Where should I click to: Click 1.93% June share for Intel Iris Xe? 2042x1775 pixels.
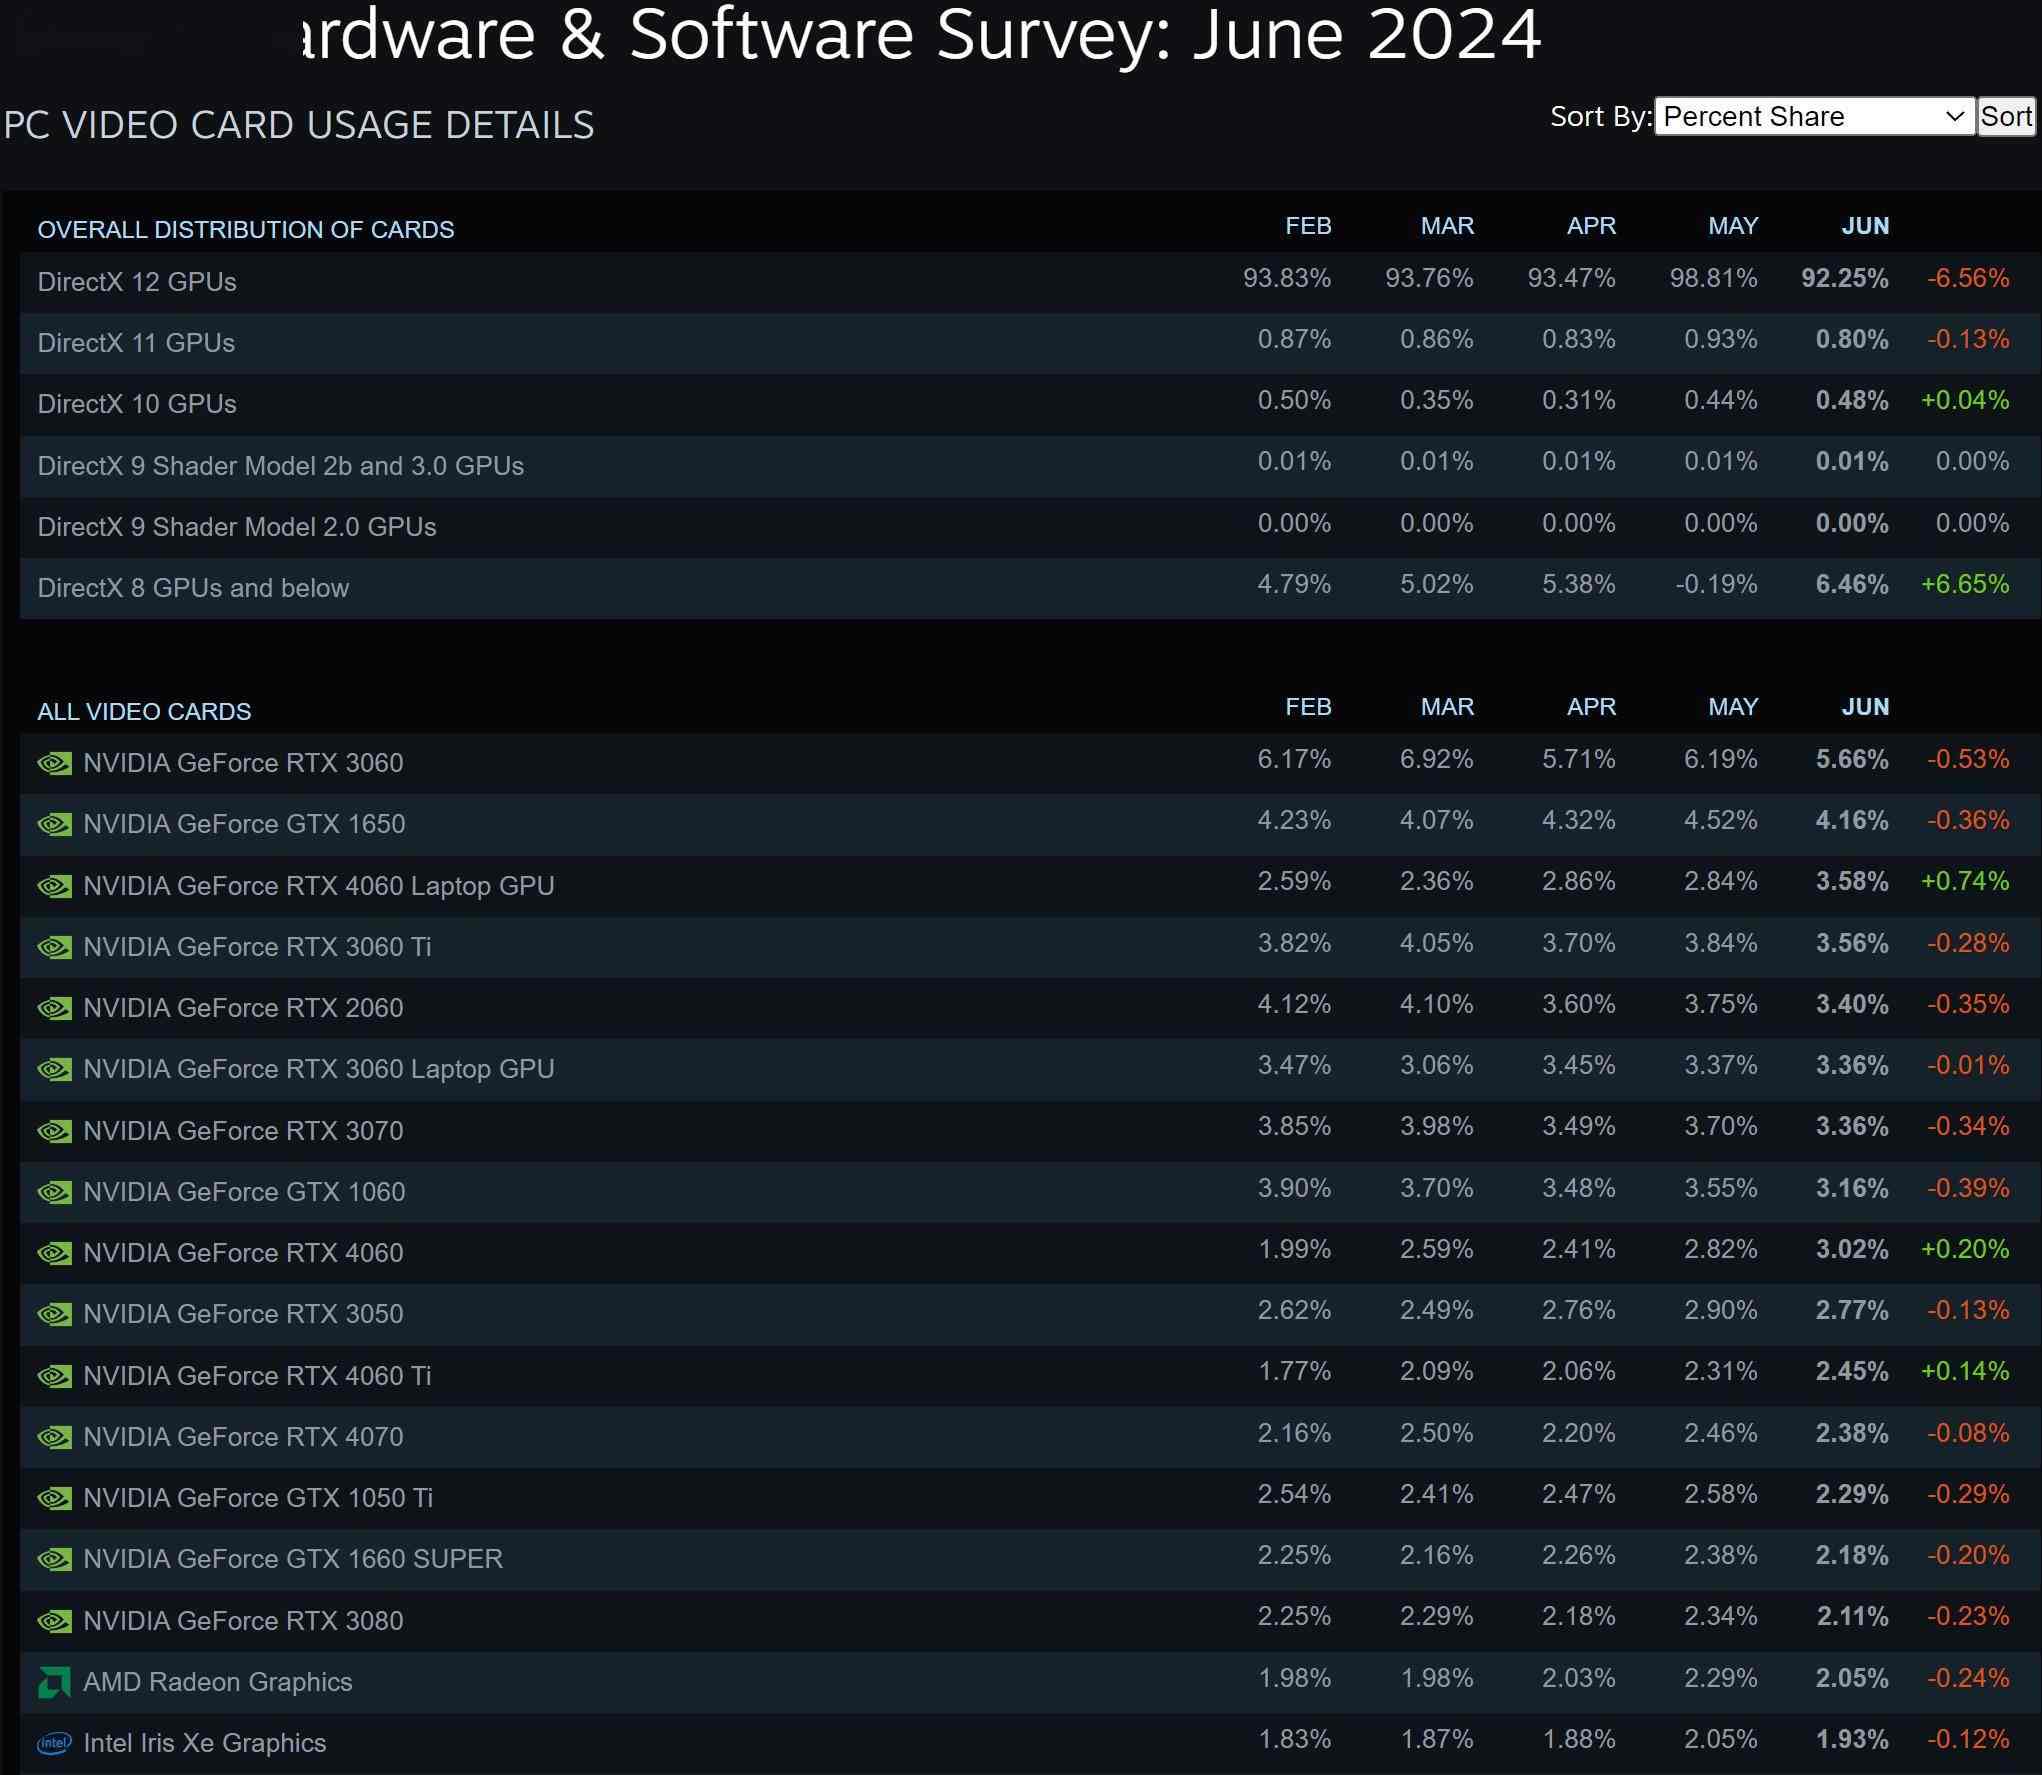(x=1852, y=1740)
